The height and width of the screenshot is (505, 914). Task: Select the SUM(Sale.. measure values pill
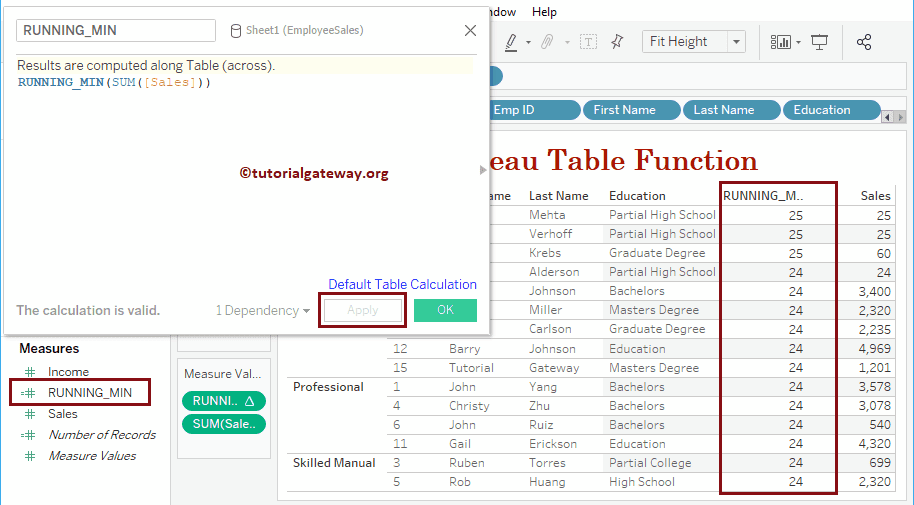[224, 424]
